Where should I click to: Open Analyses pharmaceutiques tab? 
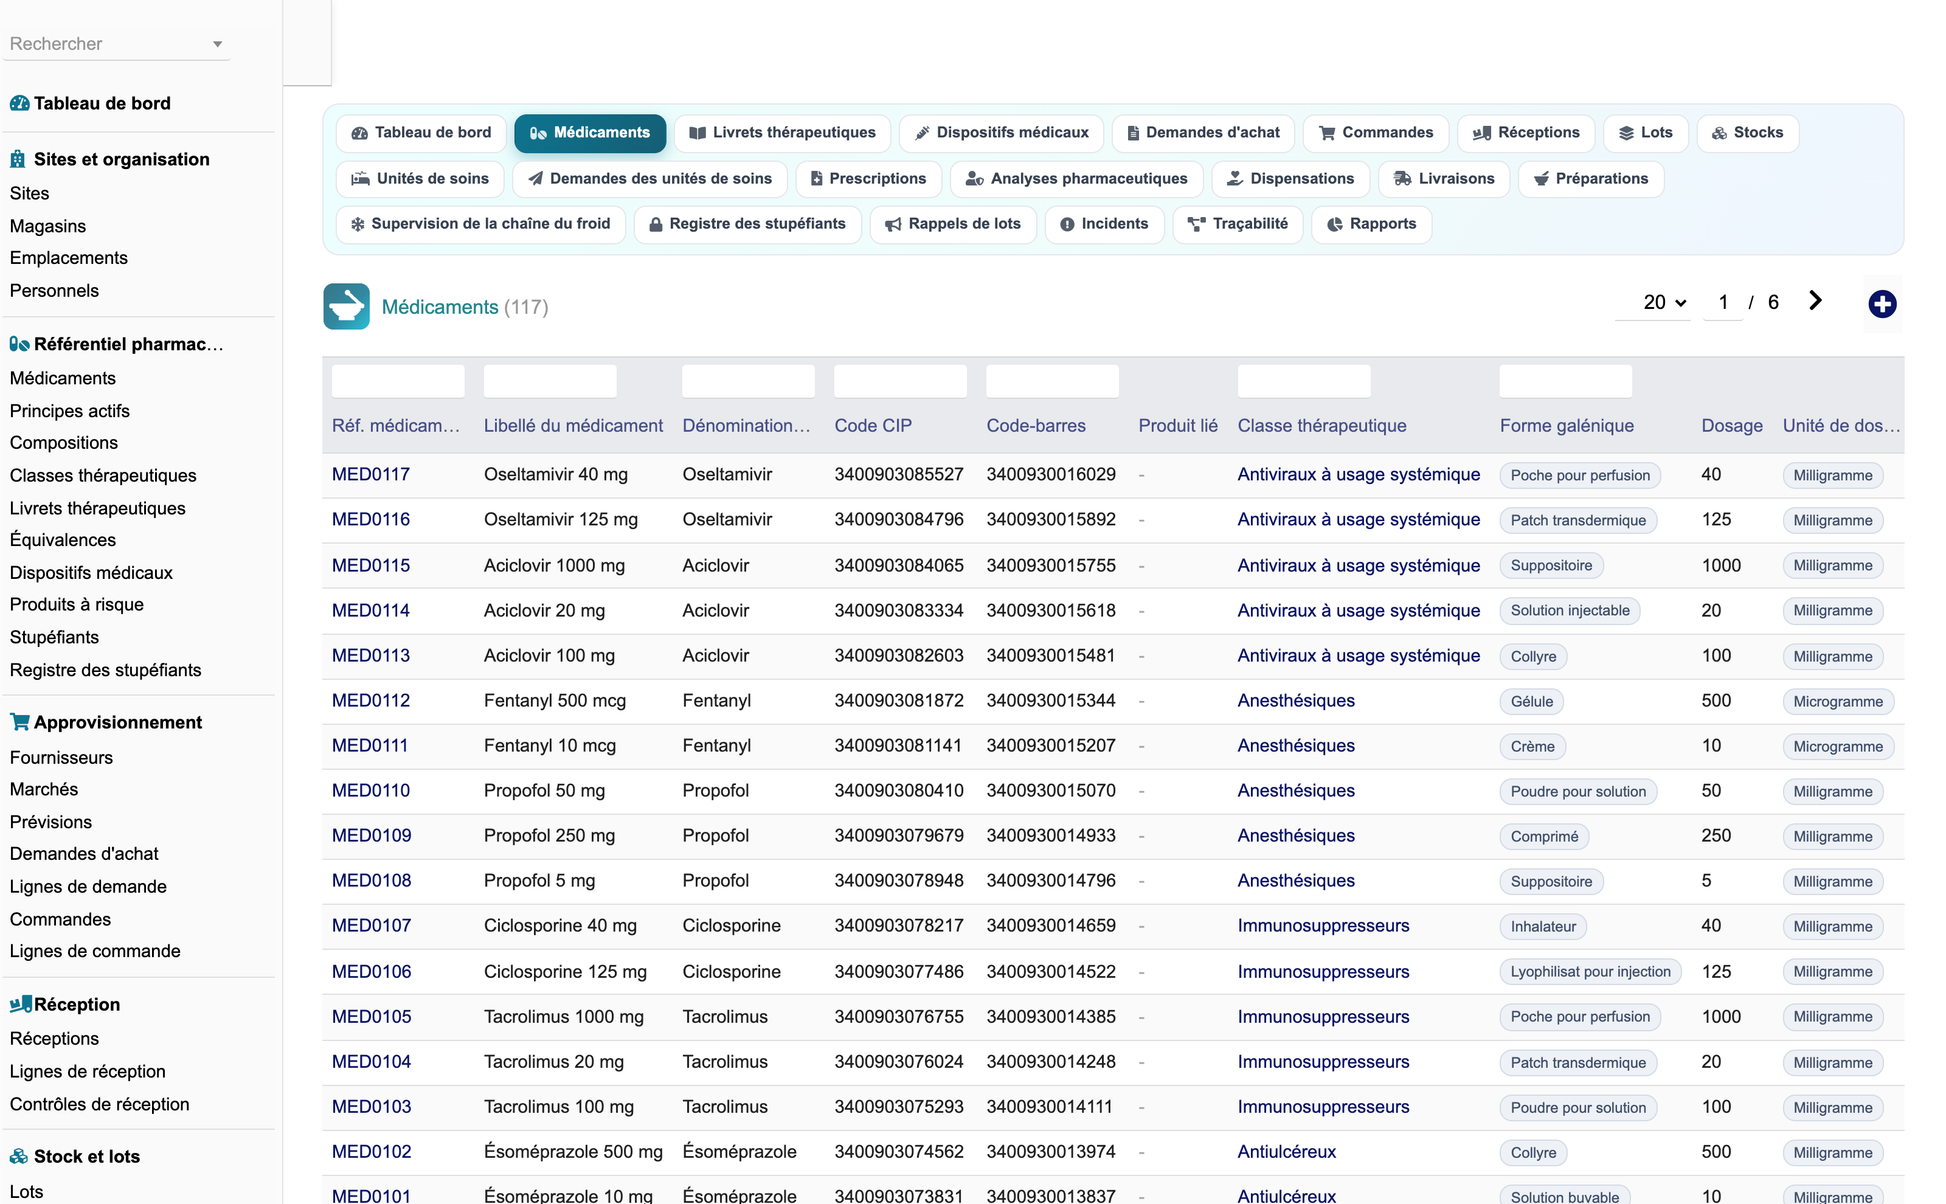point(1076,179)
